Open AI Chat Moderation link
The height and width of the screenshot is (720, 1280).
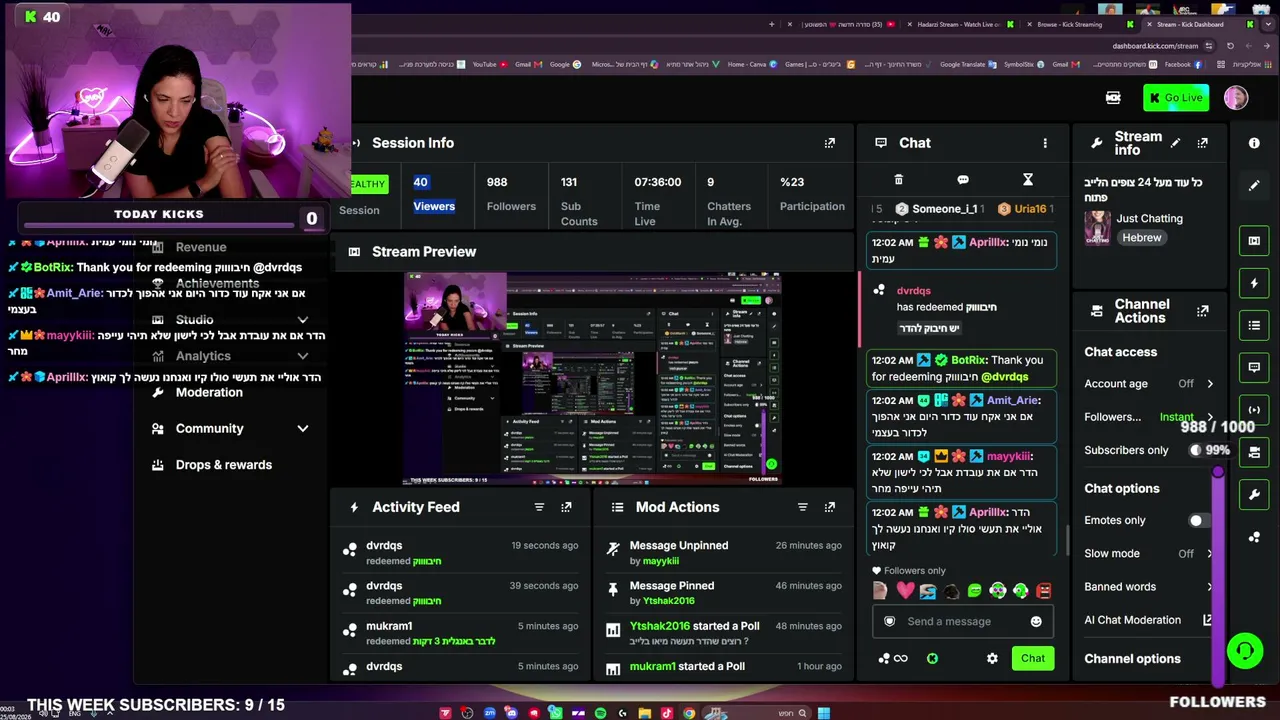(1148, 620)
